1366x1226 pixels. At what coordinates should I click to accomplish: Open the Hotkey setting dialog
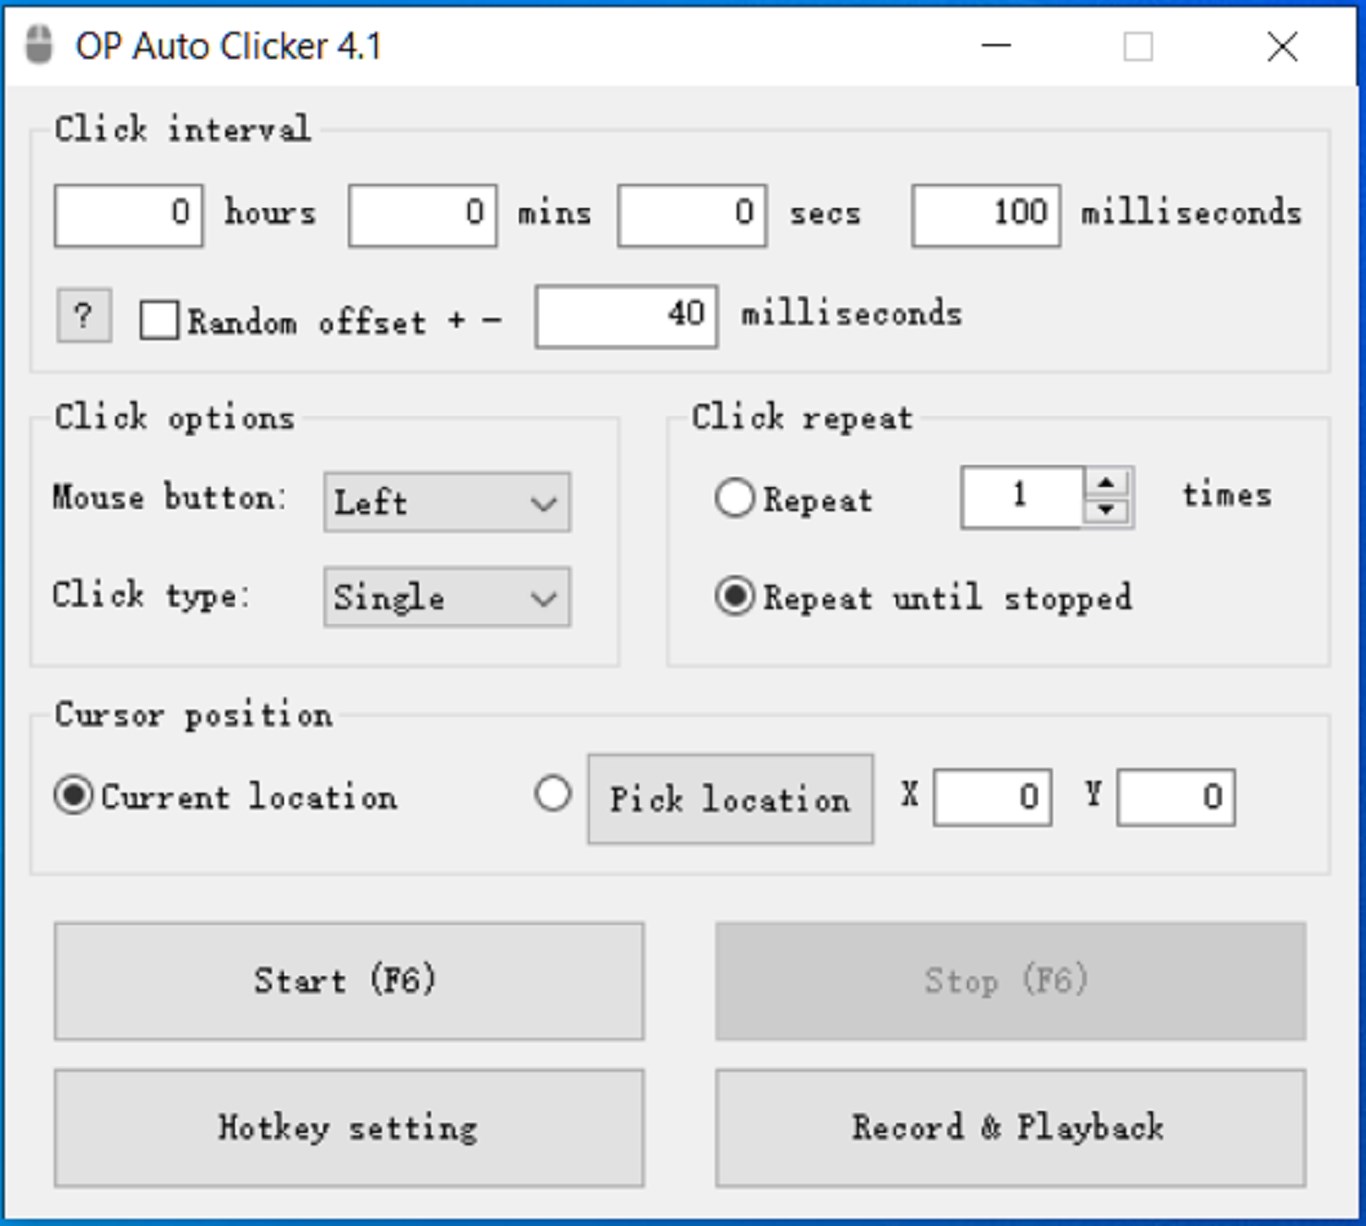[x=349, y=1128]
